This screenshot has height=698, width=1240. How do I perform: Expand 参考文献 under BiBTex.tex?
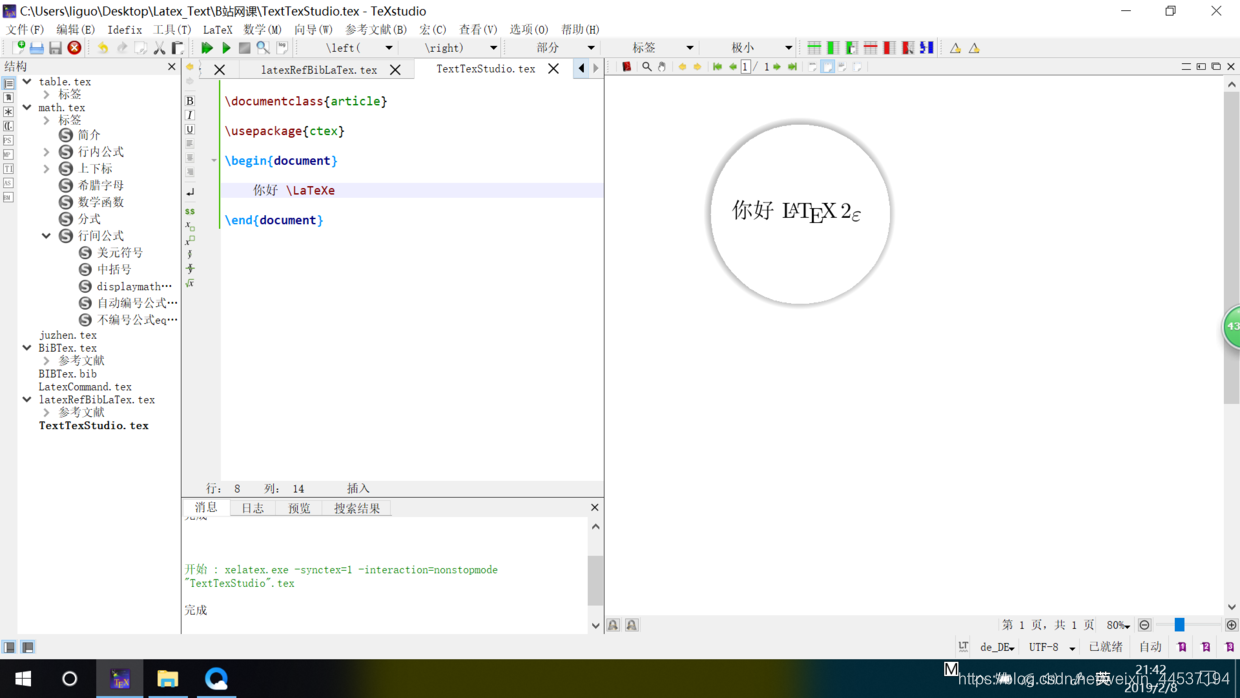coord(46,361)
